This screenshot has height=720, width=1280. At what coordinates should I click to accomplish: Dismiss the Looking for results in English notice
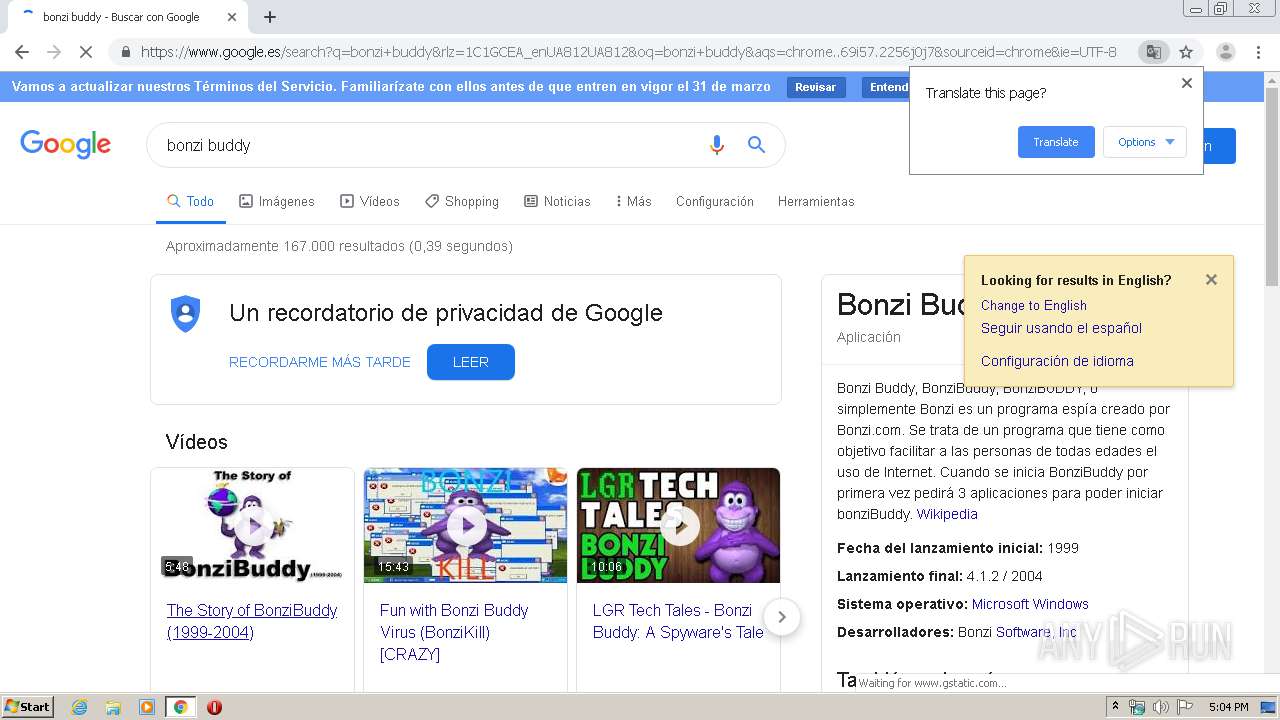pos(1211,280)
